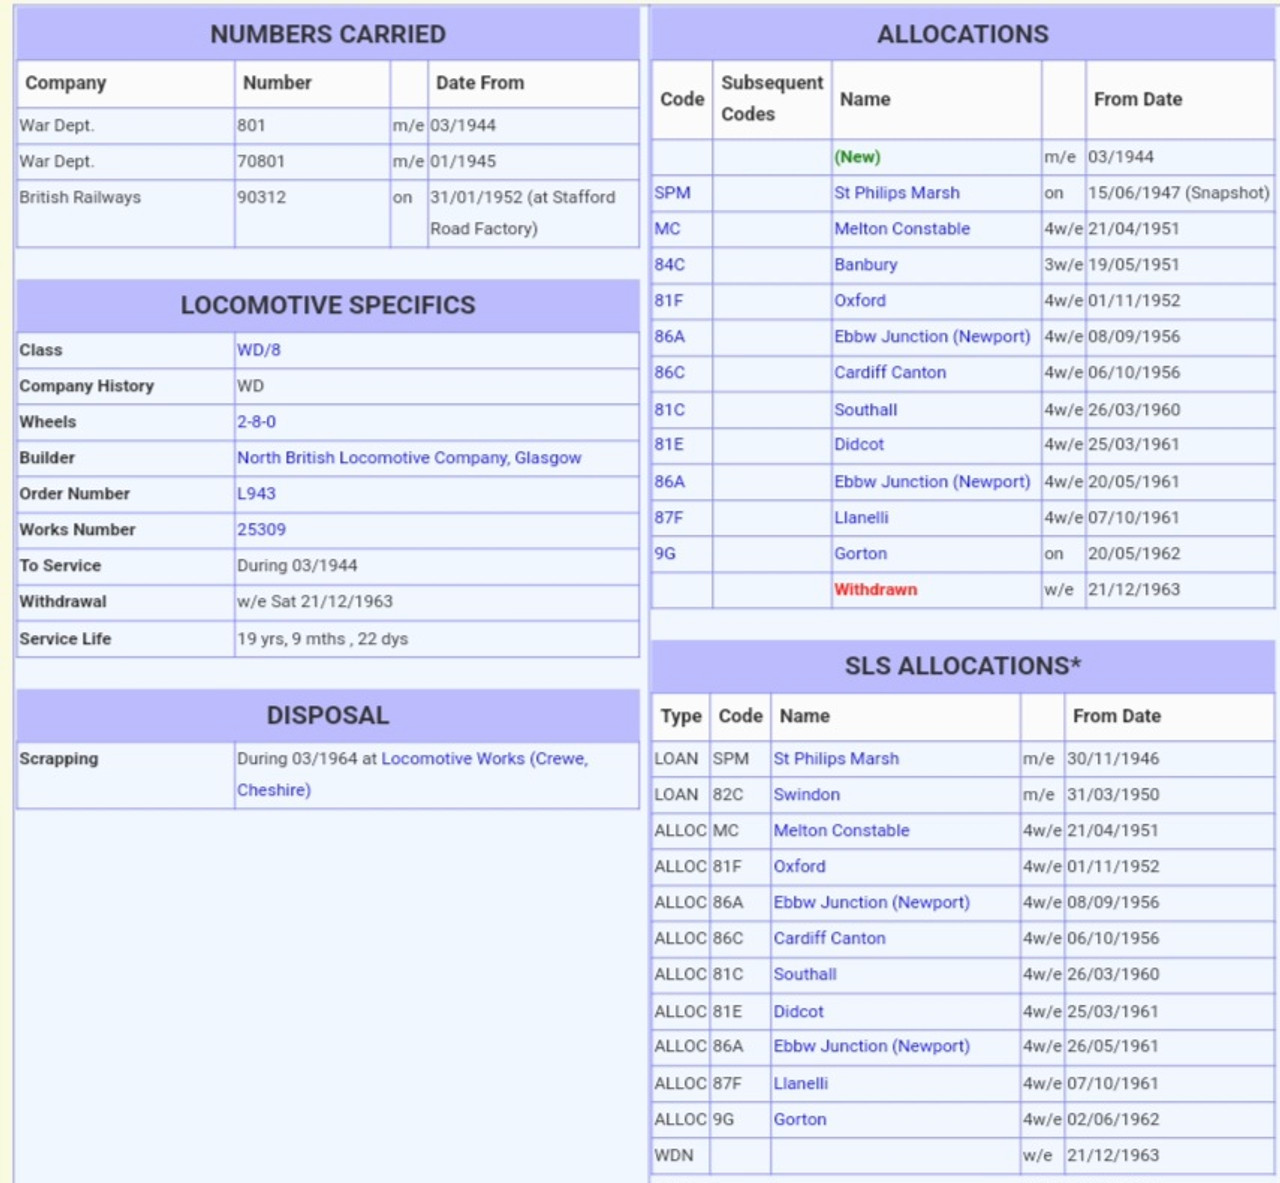Click the LOCOMOTIVE SPECIFICS section header
Image resolution: width=1280 pixels, height=1183 pixels.
tap(328, 306)
